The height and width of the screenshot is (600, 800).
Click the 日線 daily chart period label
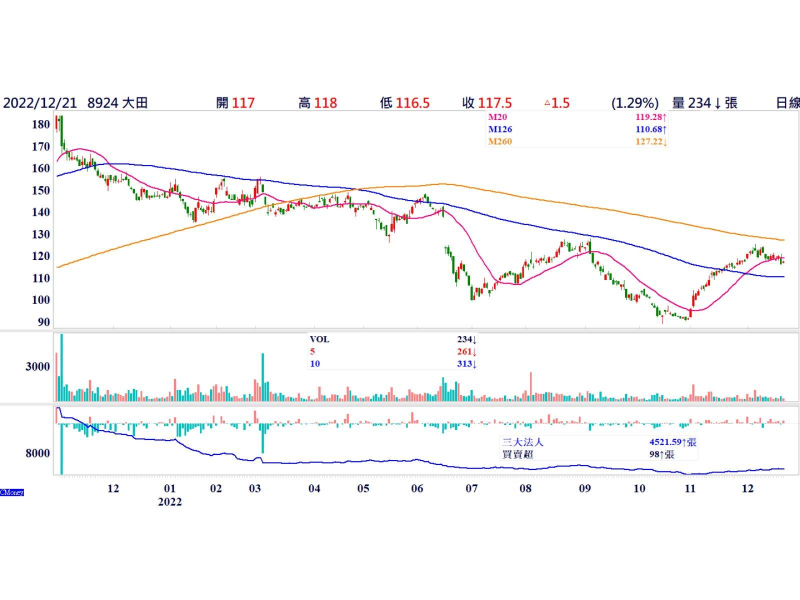(787, 103)
